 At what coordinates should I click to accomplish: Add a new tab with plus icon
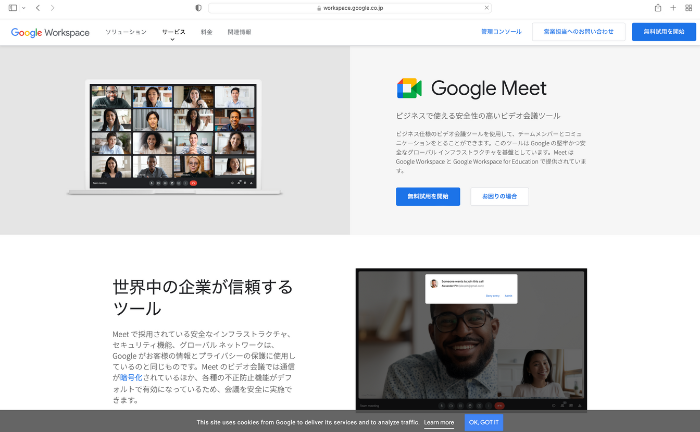[x=673, y=8]
